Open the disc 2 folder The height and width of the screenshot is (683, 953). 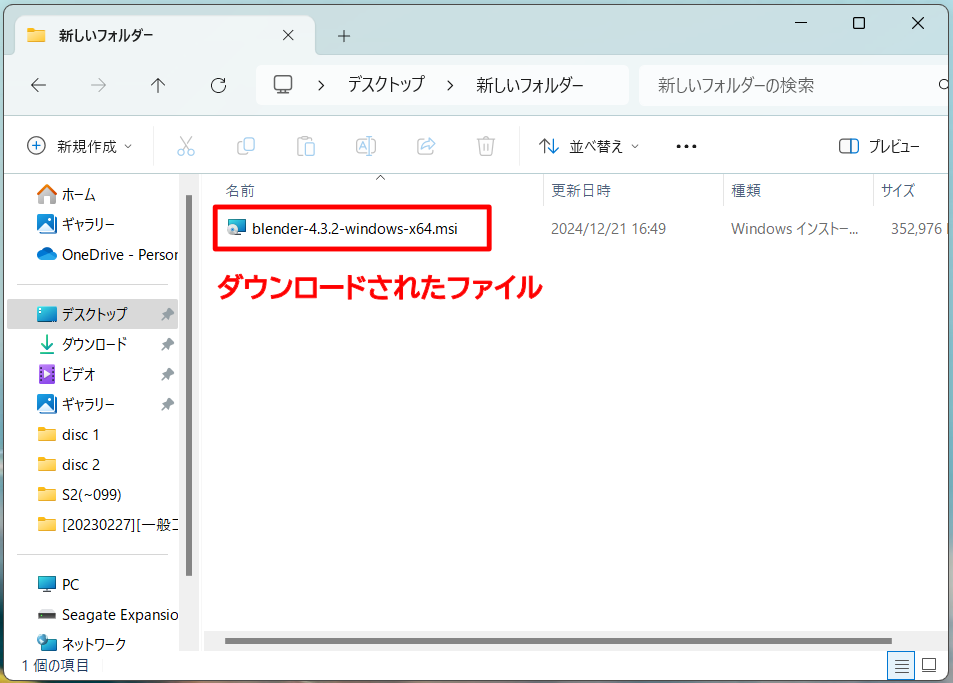pos(92,465)
